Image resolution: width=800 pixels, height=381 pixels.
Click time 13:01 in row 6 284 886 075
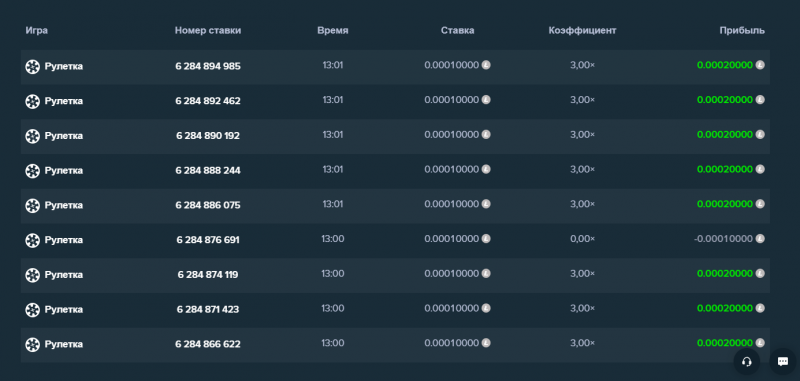pos(333,204)
